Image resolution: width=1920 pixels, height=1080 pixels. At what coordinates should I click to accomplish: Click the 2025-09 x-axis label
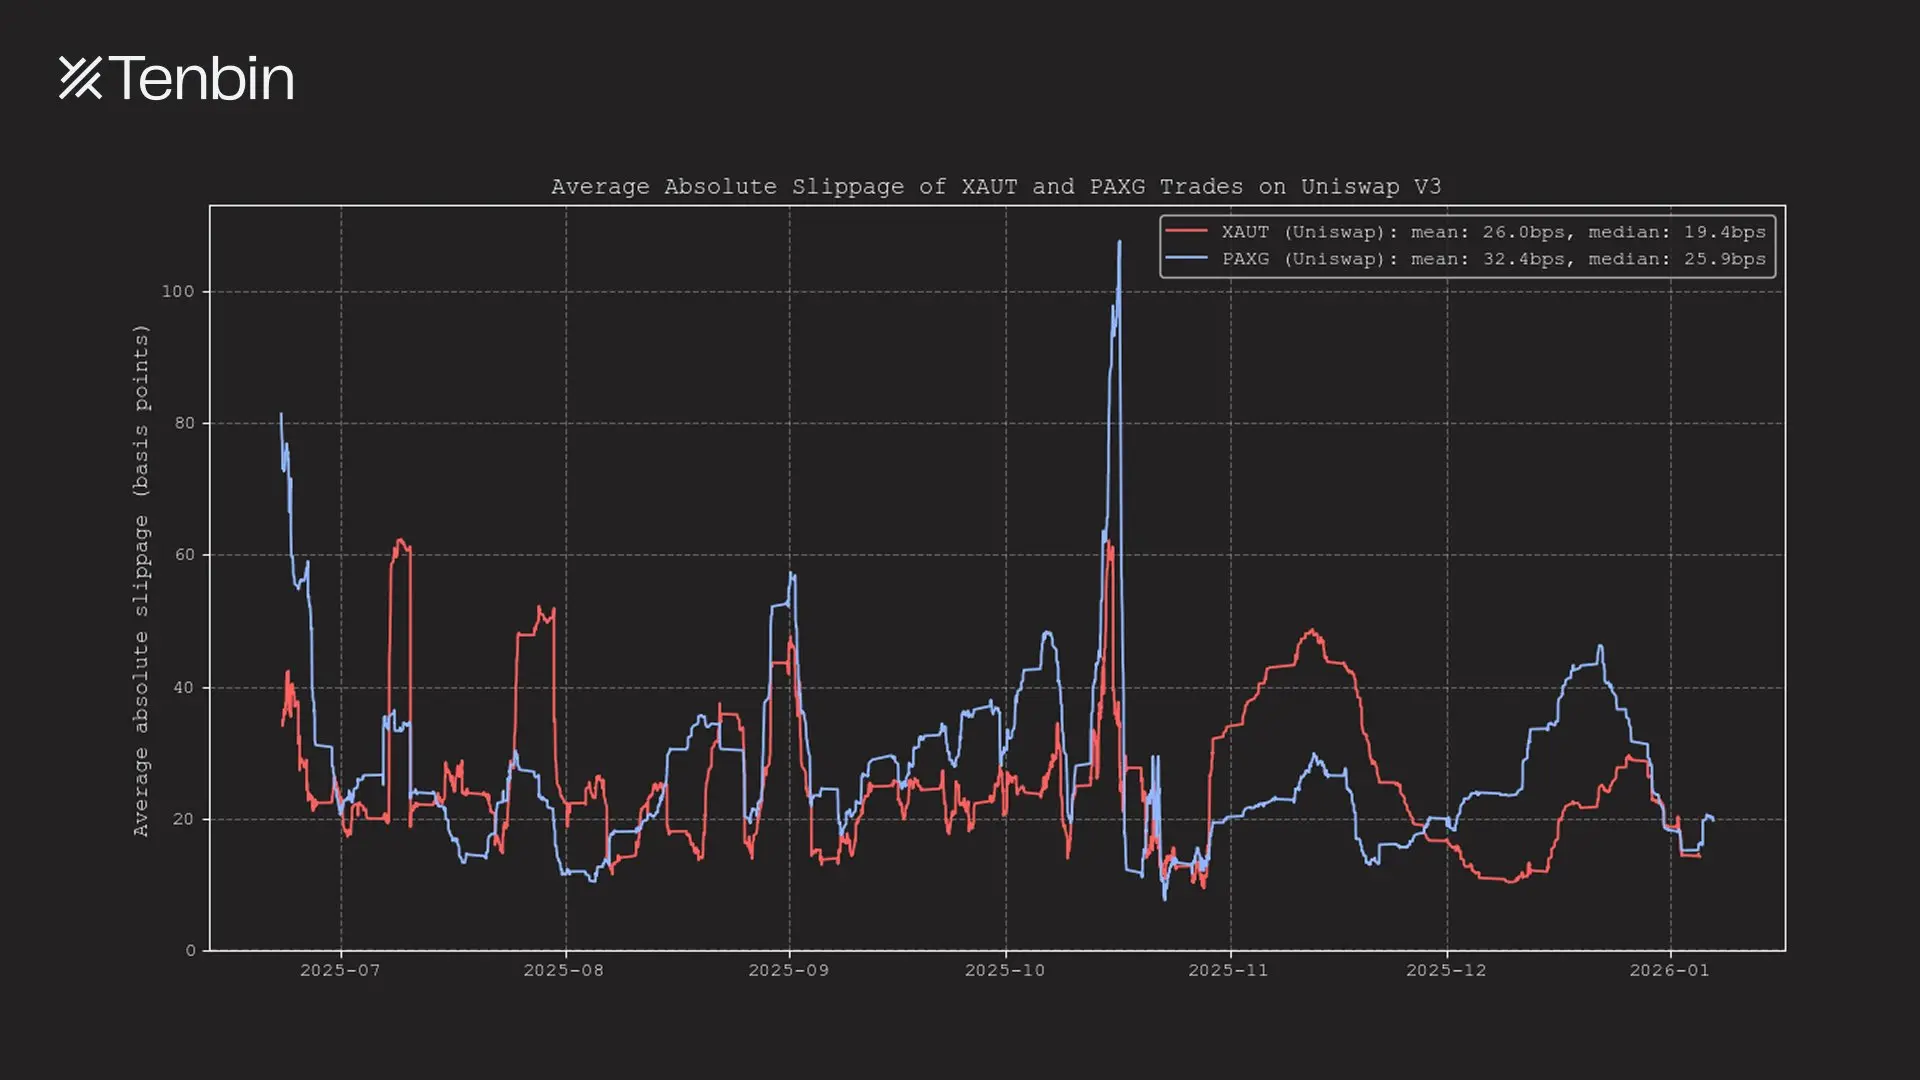coord(788,970)
